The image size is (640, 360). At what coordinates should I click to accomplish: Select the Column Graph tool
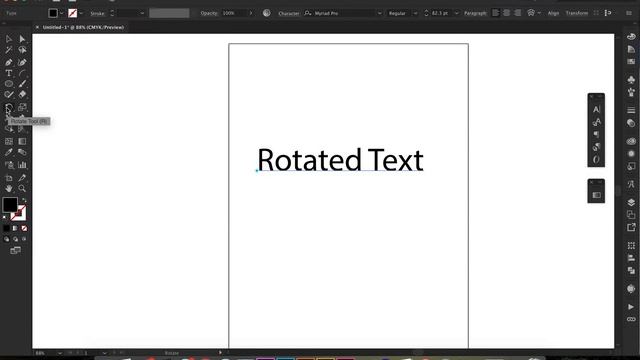[x=22, y=165]
